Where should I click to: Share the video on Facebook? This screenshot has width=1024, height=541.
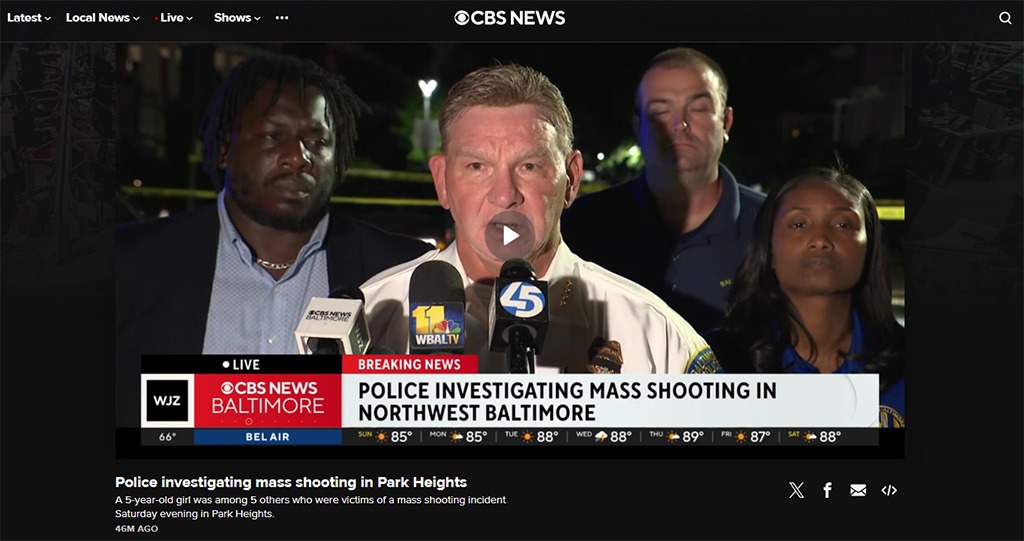tap(827, 490)
